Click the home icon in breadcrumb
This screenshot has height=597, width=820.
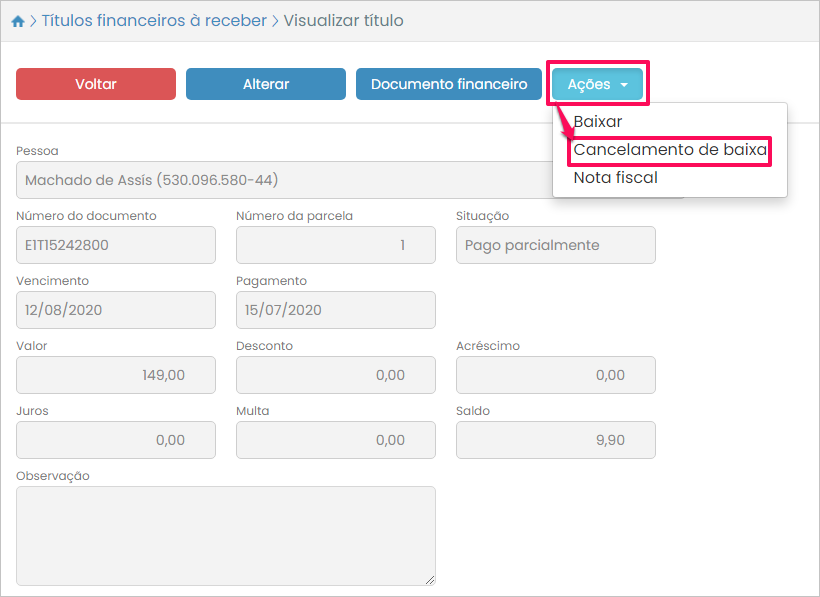pos(18,21)
